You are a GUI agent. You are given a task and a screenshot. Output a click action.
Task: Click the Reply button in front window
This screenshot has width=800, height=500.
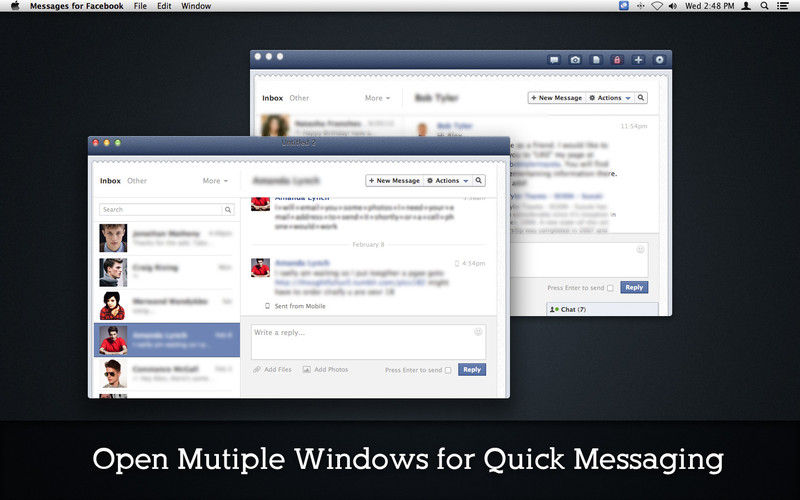[x=472, y=369]
